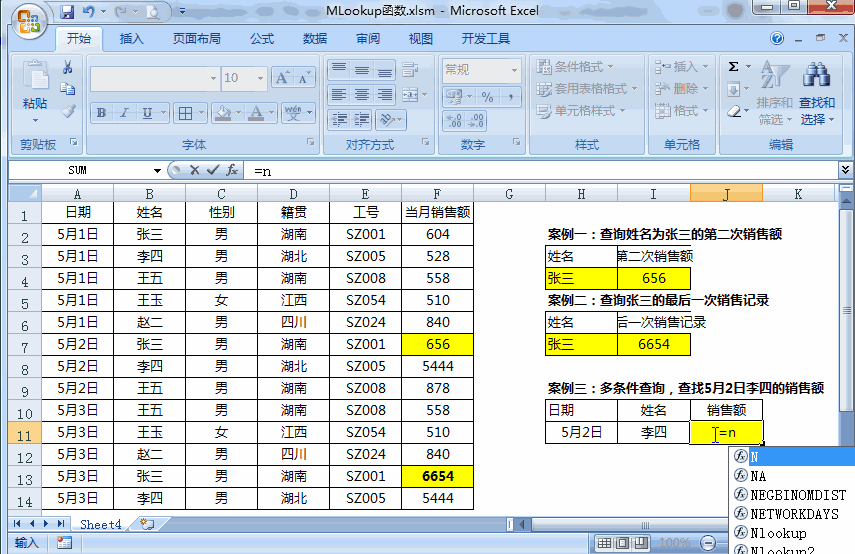Save the workbook using quick access toolbar
The width and height of the screenshot is (855, 554).
(67, 11)
